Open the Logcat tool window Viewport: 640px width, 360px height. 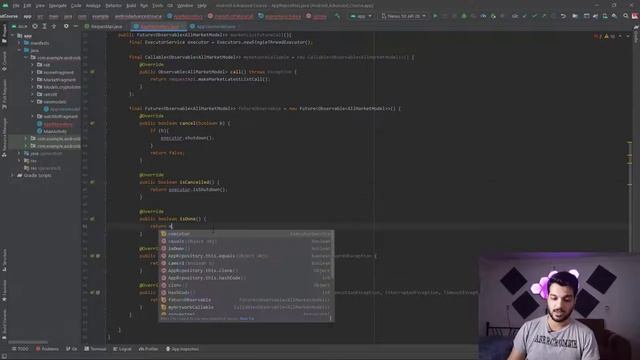point(122,349)
